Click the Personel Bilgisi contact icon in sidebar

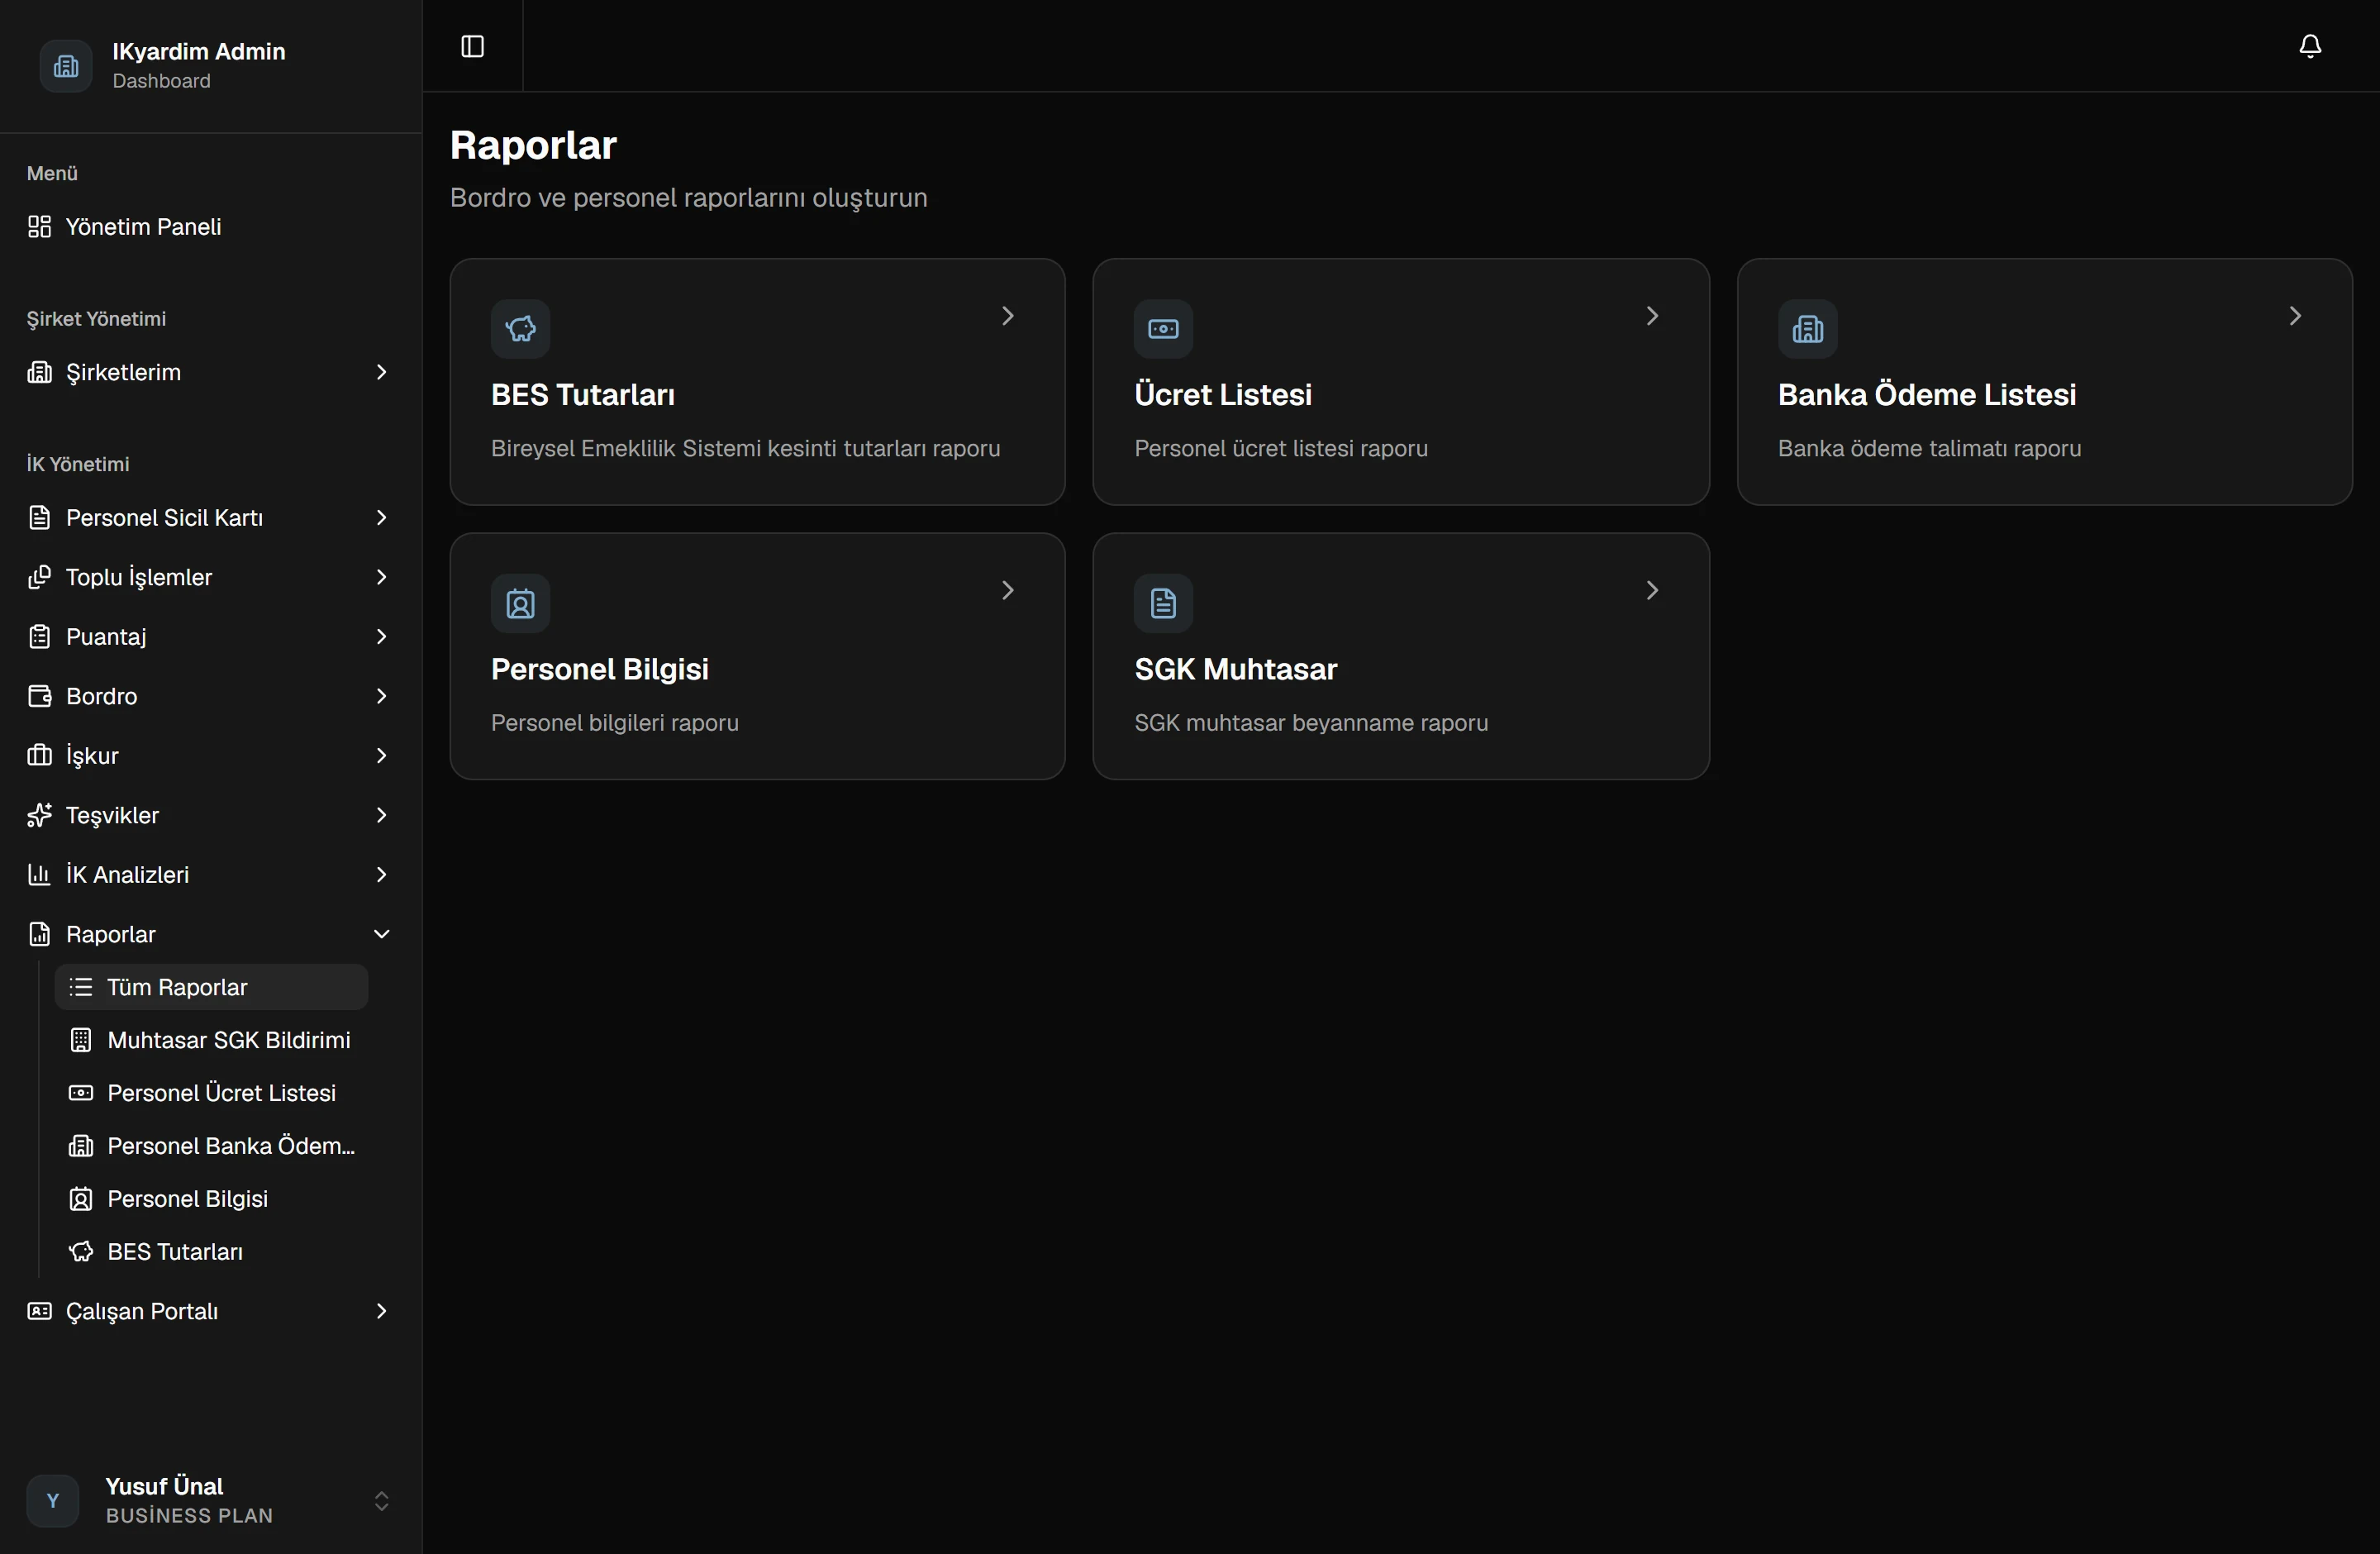coord(81,1199)
